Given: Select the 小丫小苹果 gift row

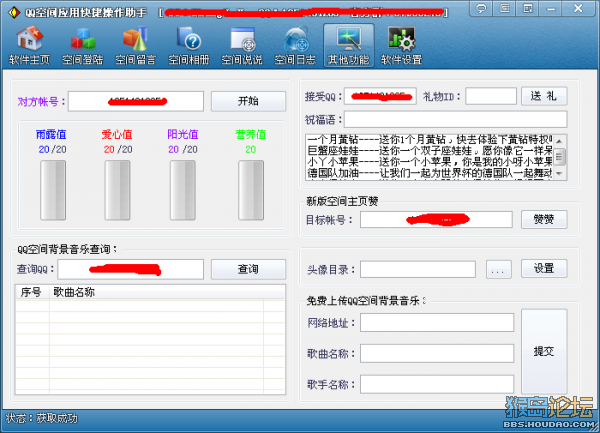Looking at the screenshot, I should (x=429, y=162).
